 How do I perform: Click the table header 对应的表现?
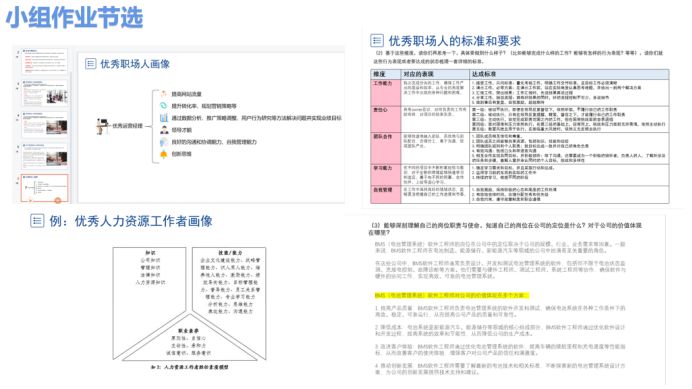coord(435,74)
